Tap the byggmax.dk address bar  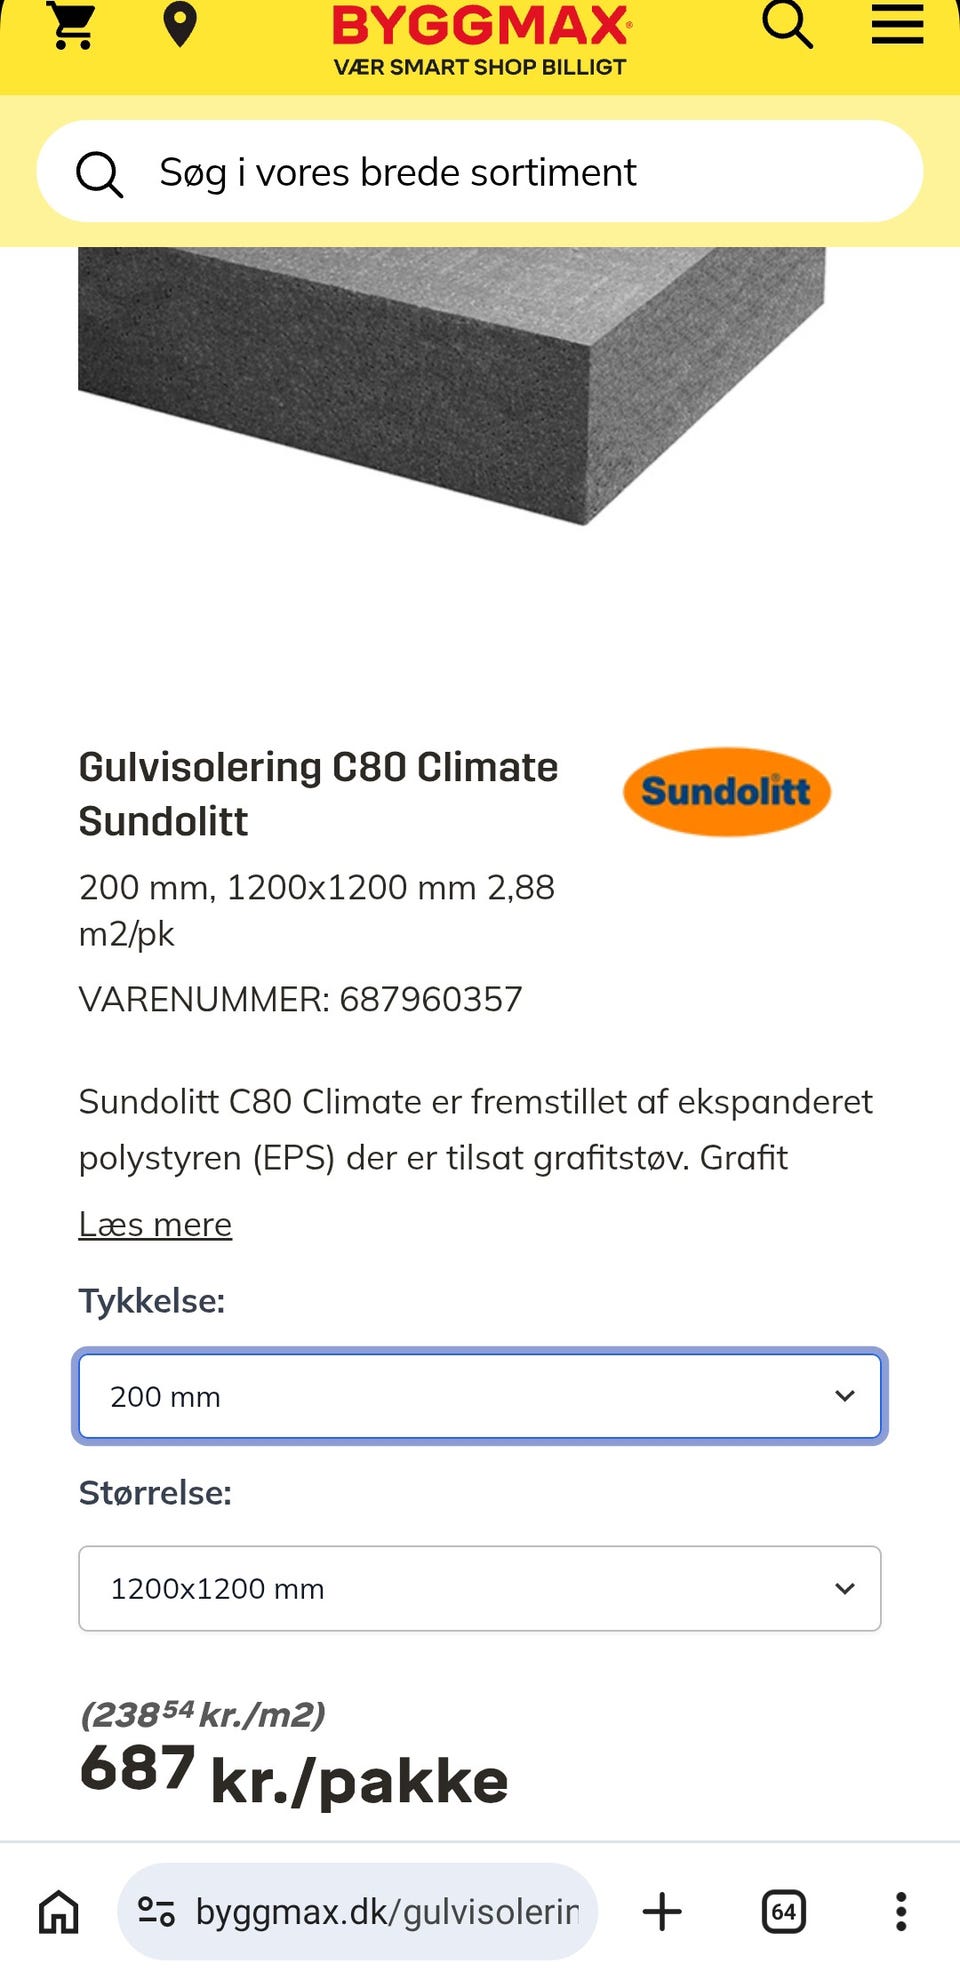coord(358,1911)
